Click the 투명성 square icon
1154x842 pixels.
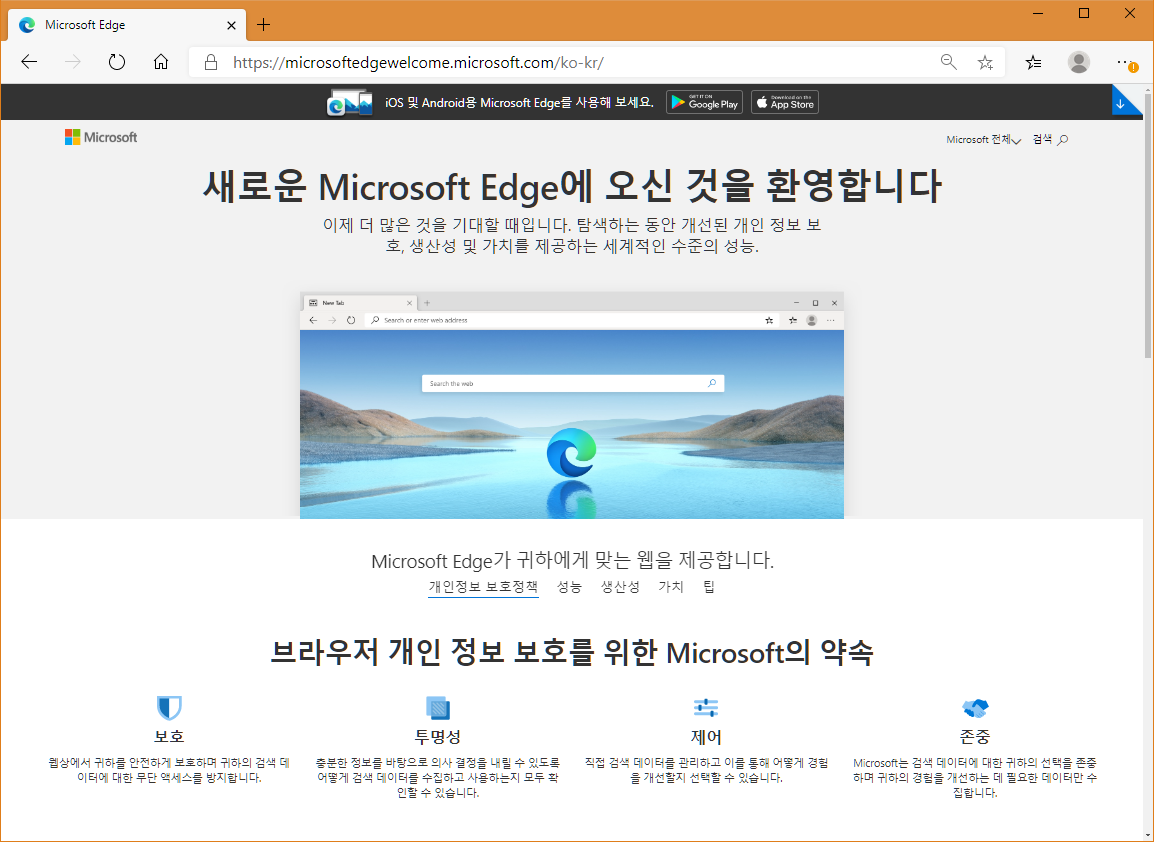click(438, 708)
